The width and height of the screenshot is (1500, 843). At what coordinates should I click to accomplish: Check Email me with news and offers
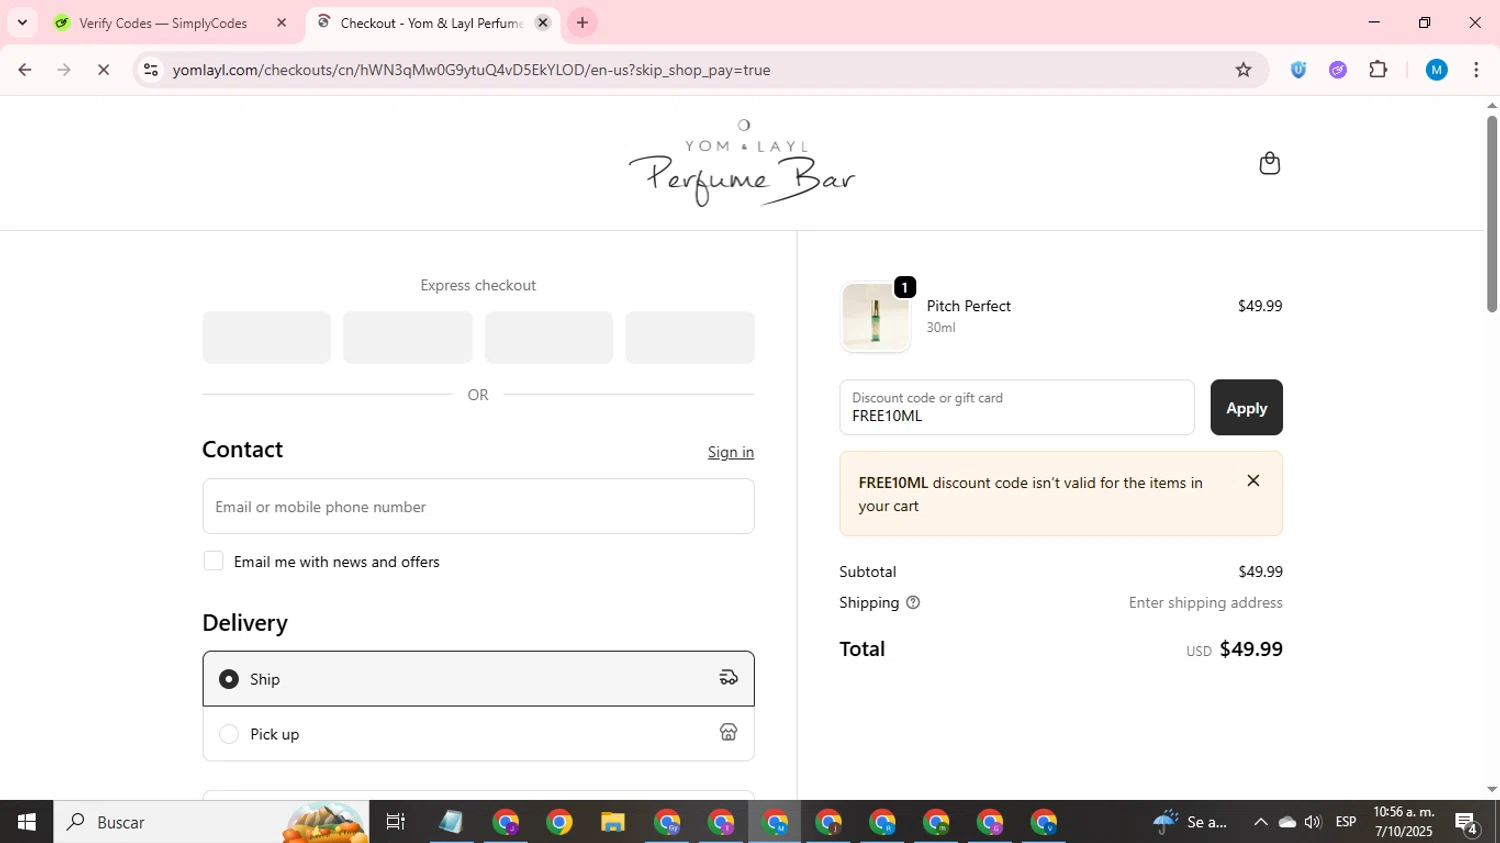(213, 561)
